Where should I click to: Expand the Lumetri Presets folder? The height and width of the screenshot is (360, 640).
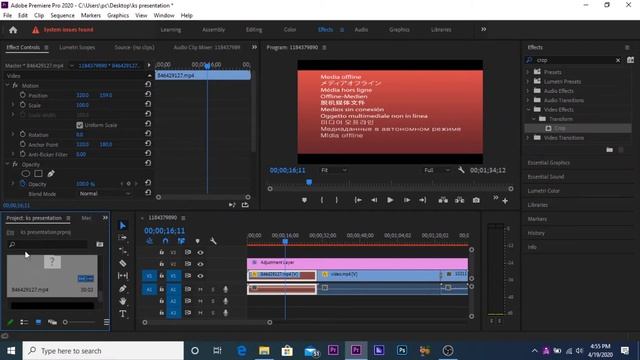tap(528, 81)
